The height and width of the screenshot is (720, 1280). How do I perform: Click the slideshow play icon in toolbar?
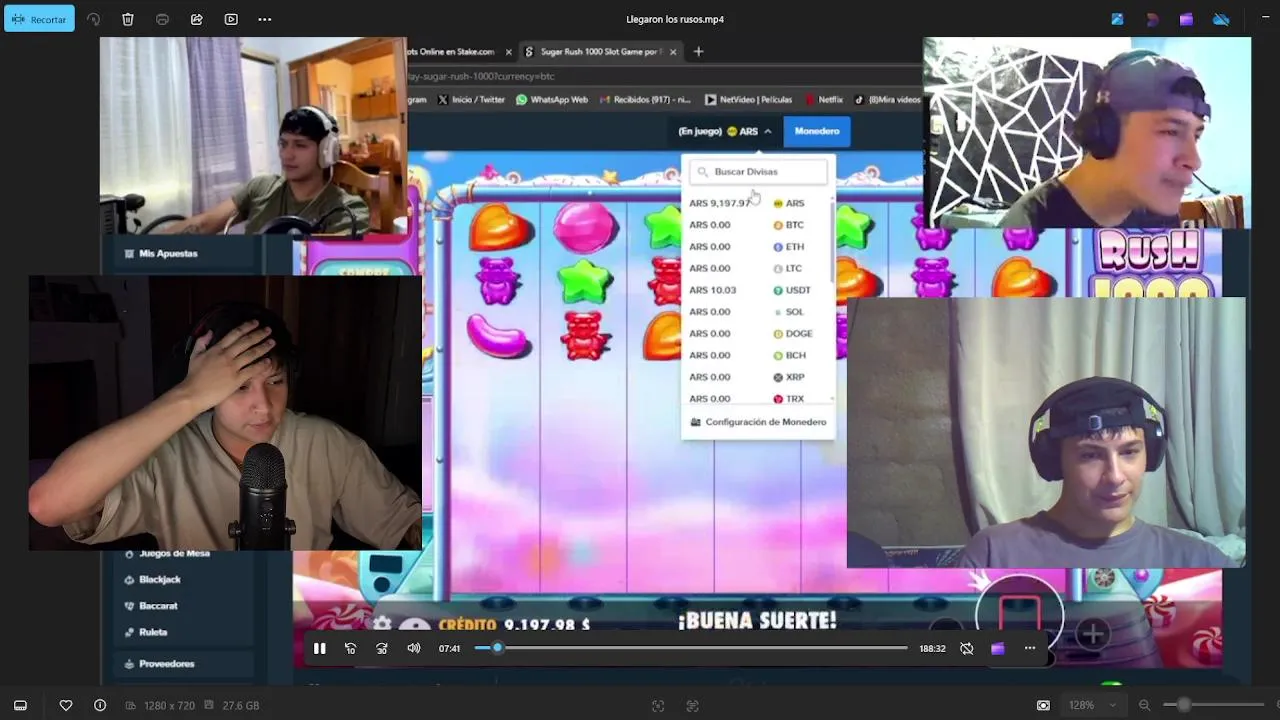[x=231, y=19]
